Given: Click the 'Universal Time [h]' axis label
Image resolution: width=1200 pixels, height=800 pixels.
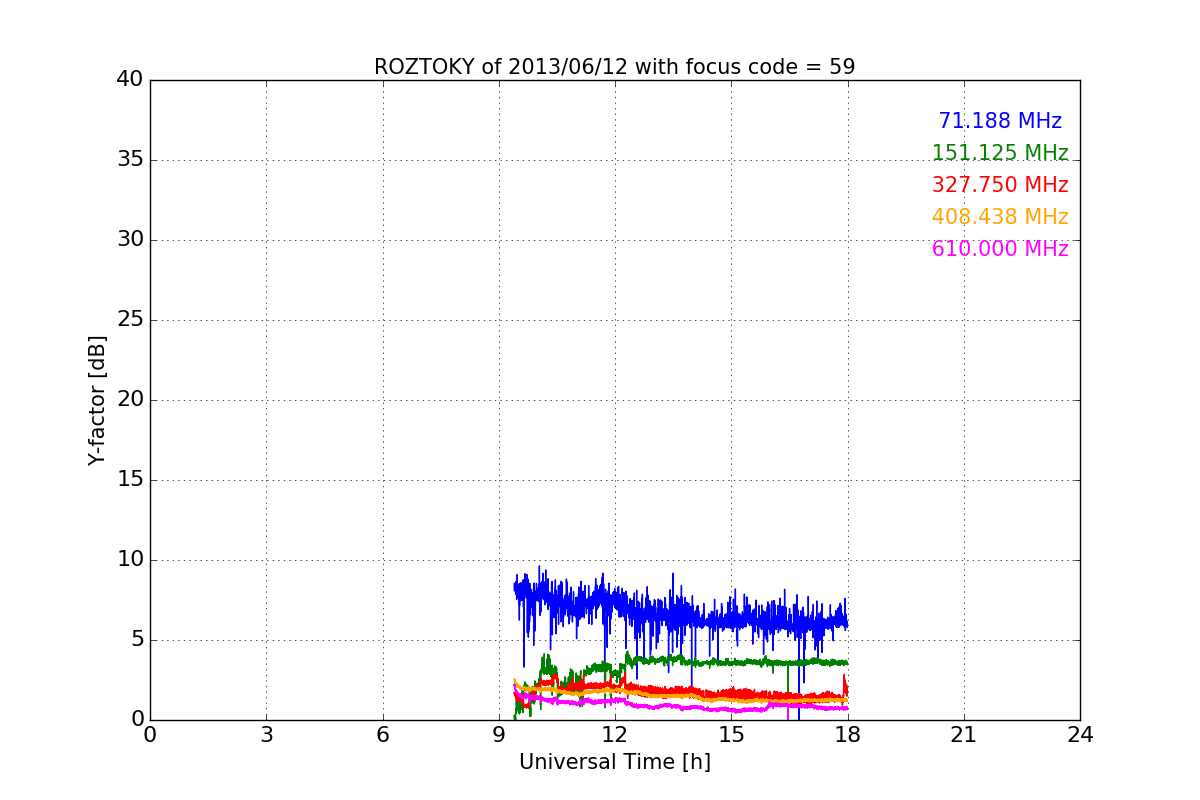Looking at the screenshot, I should [615, 763].
